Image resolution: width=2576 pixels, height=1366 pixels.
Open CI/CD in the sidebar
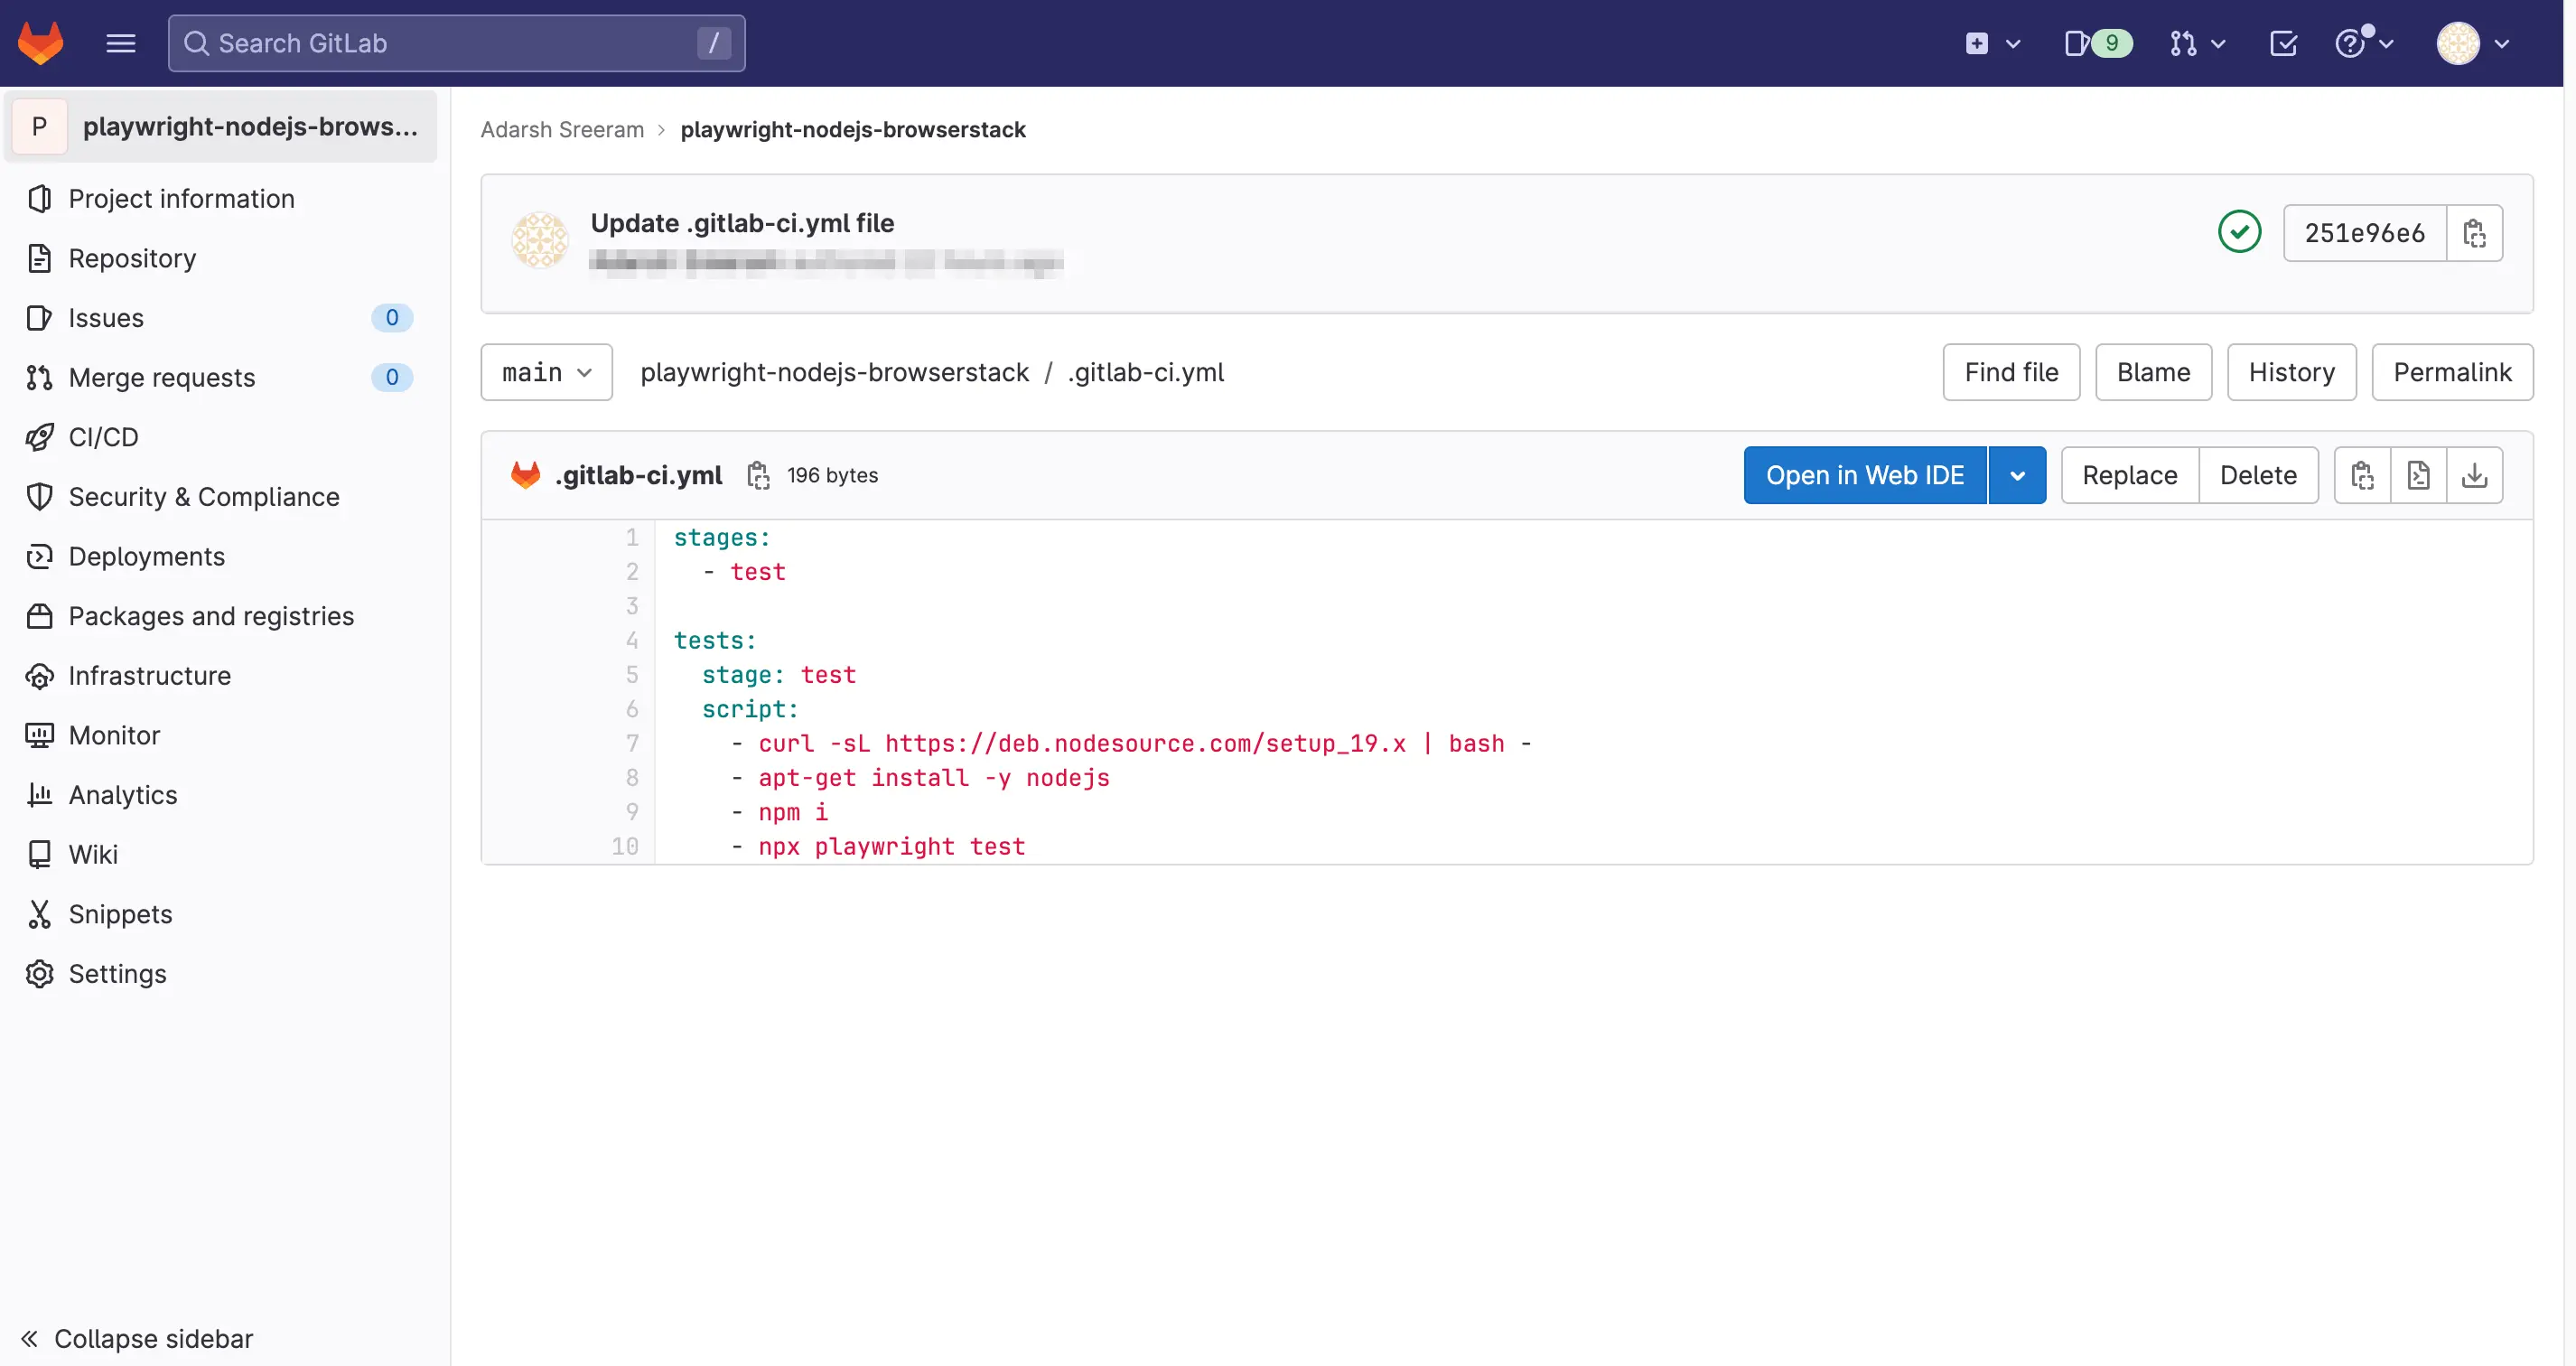(x=103, y=437)
